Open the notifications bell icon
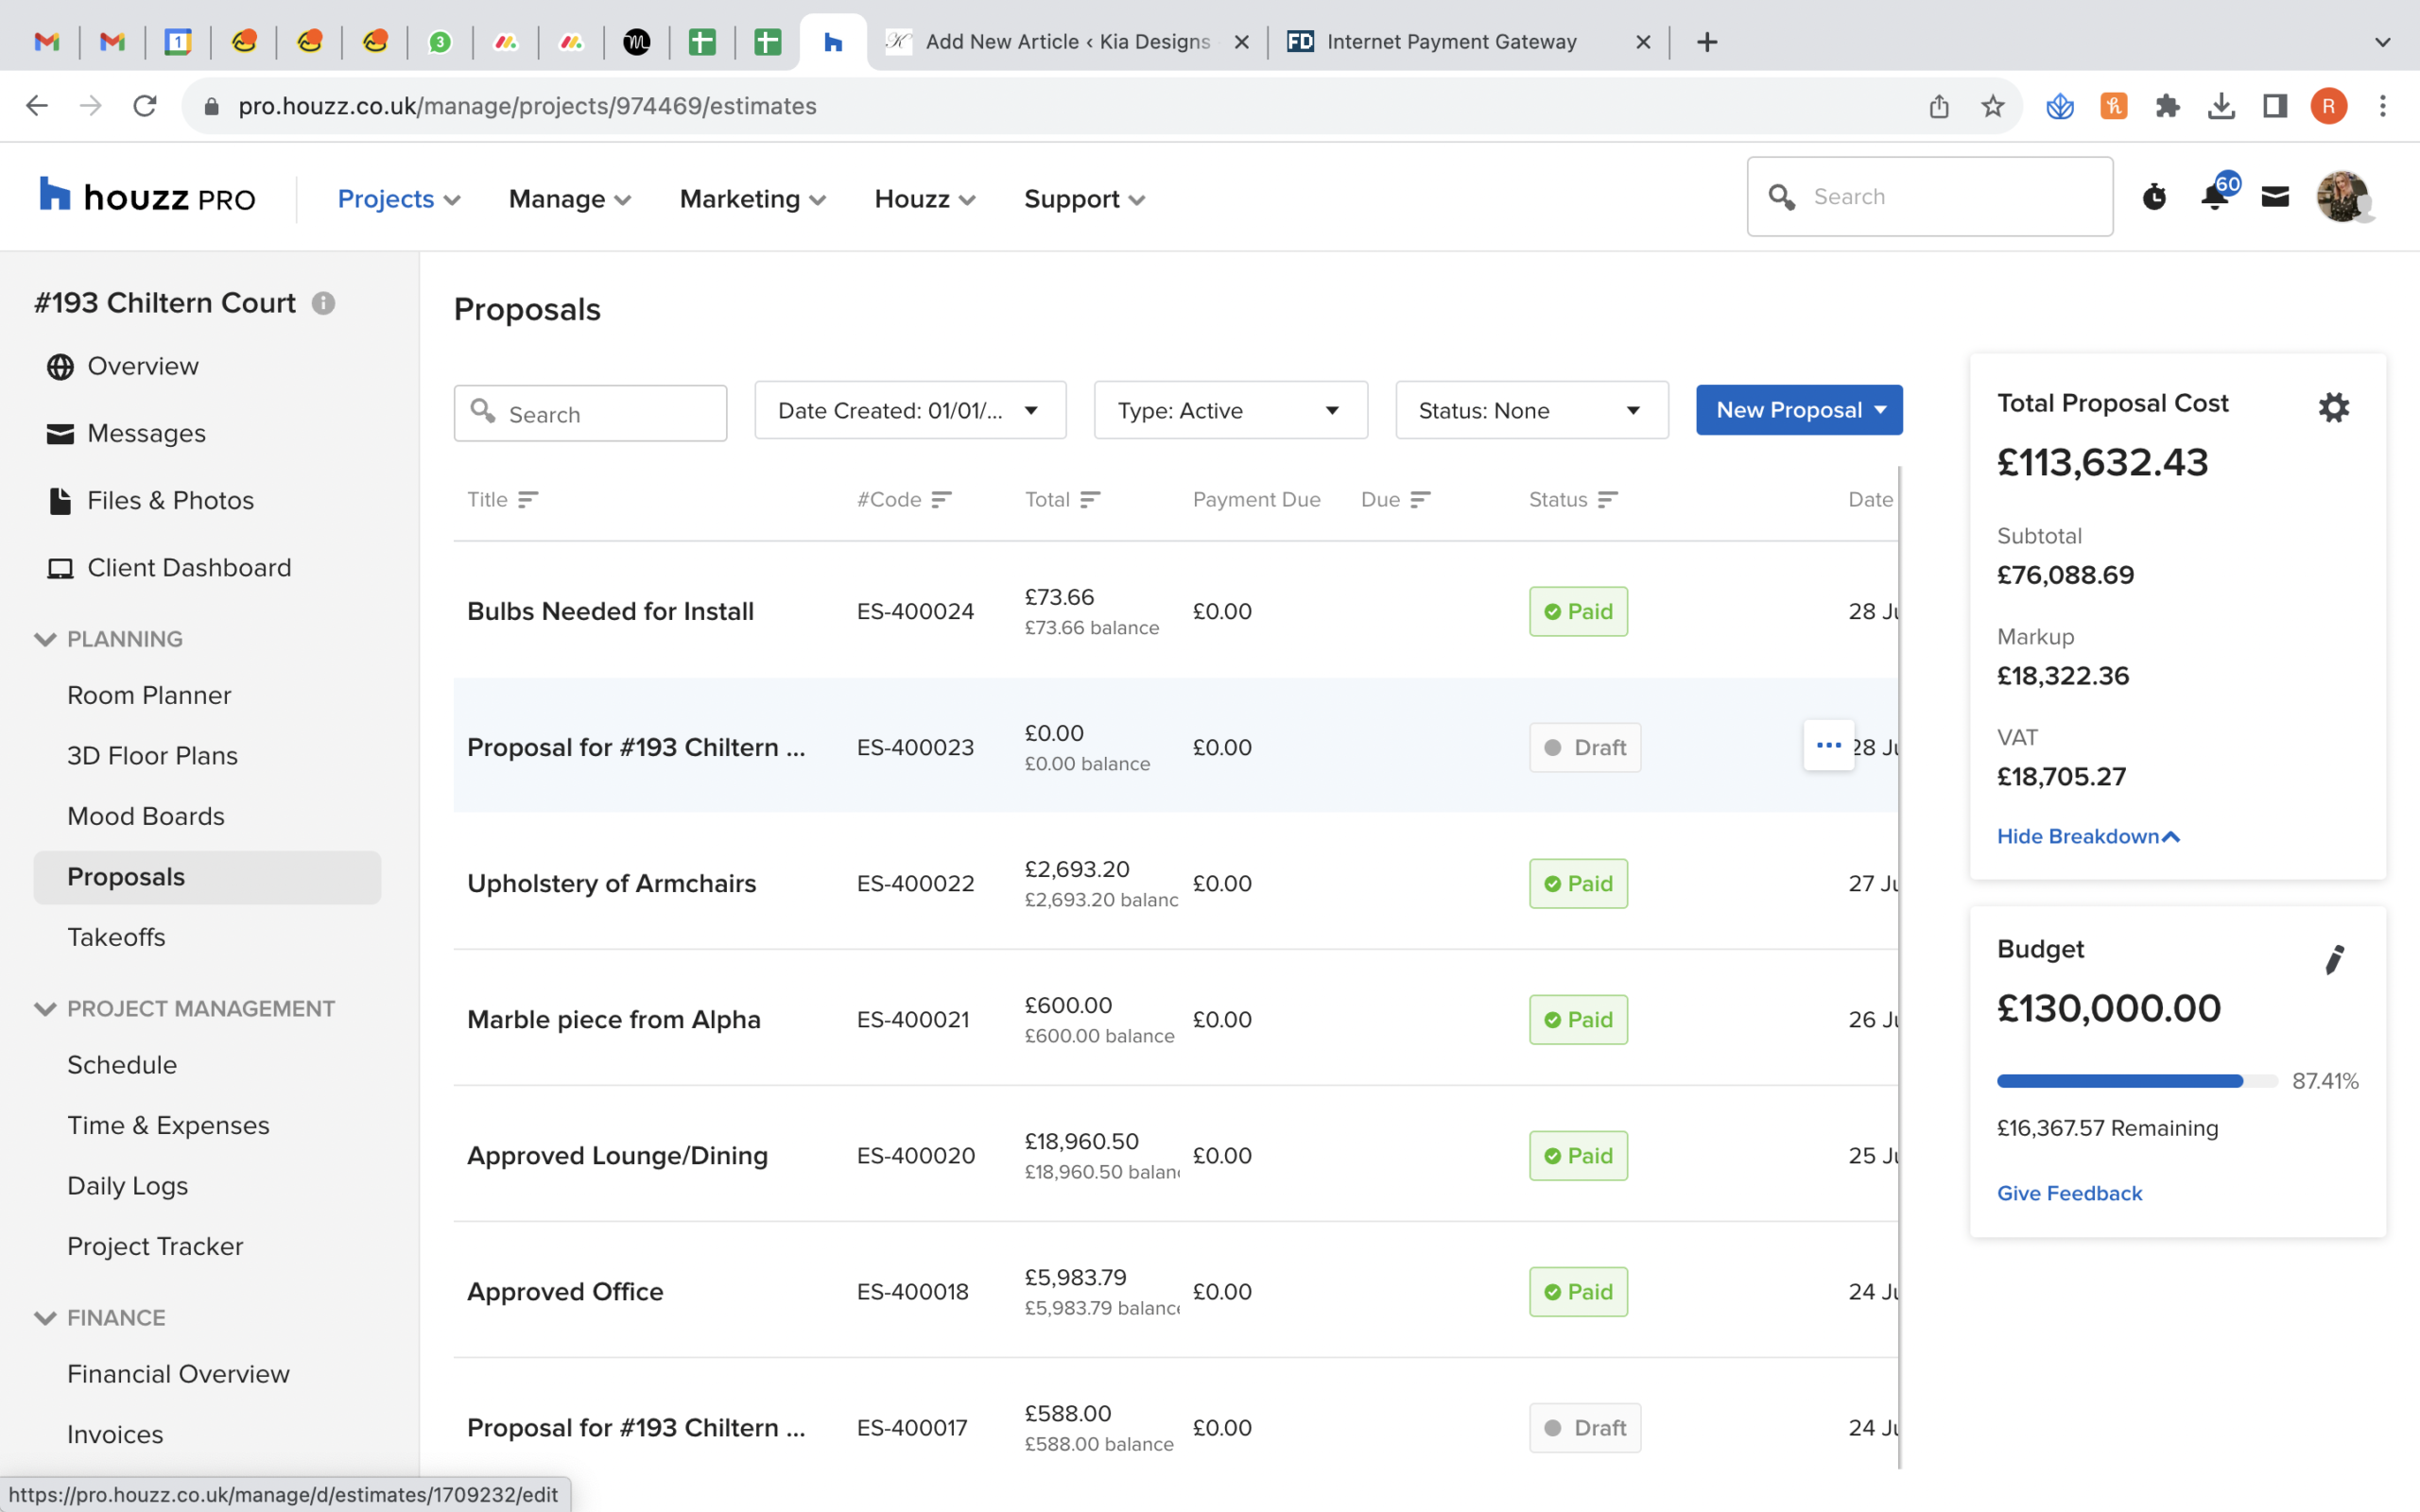This screenshot has width=2420, height=1512. coord(2214,197)
